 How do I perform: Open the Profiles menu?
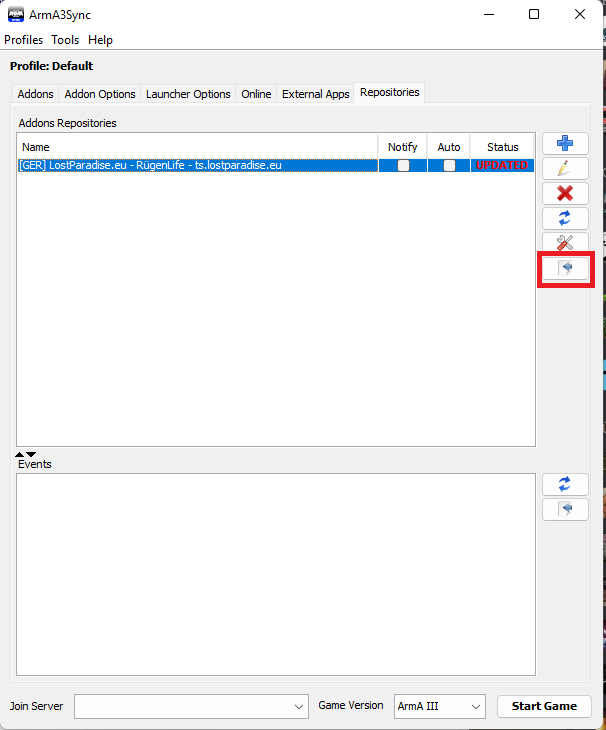pos(23,40)
